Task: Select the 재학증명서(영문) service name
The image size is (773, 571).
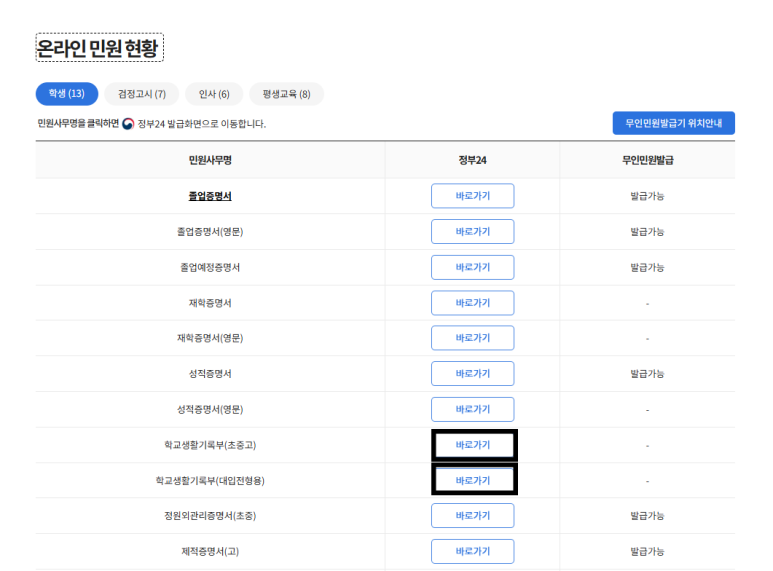Action: pyautogui.click(x=210, y=338)
